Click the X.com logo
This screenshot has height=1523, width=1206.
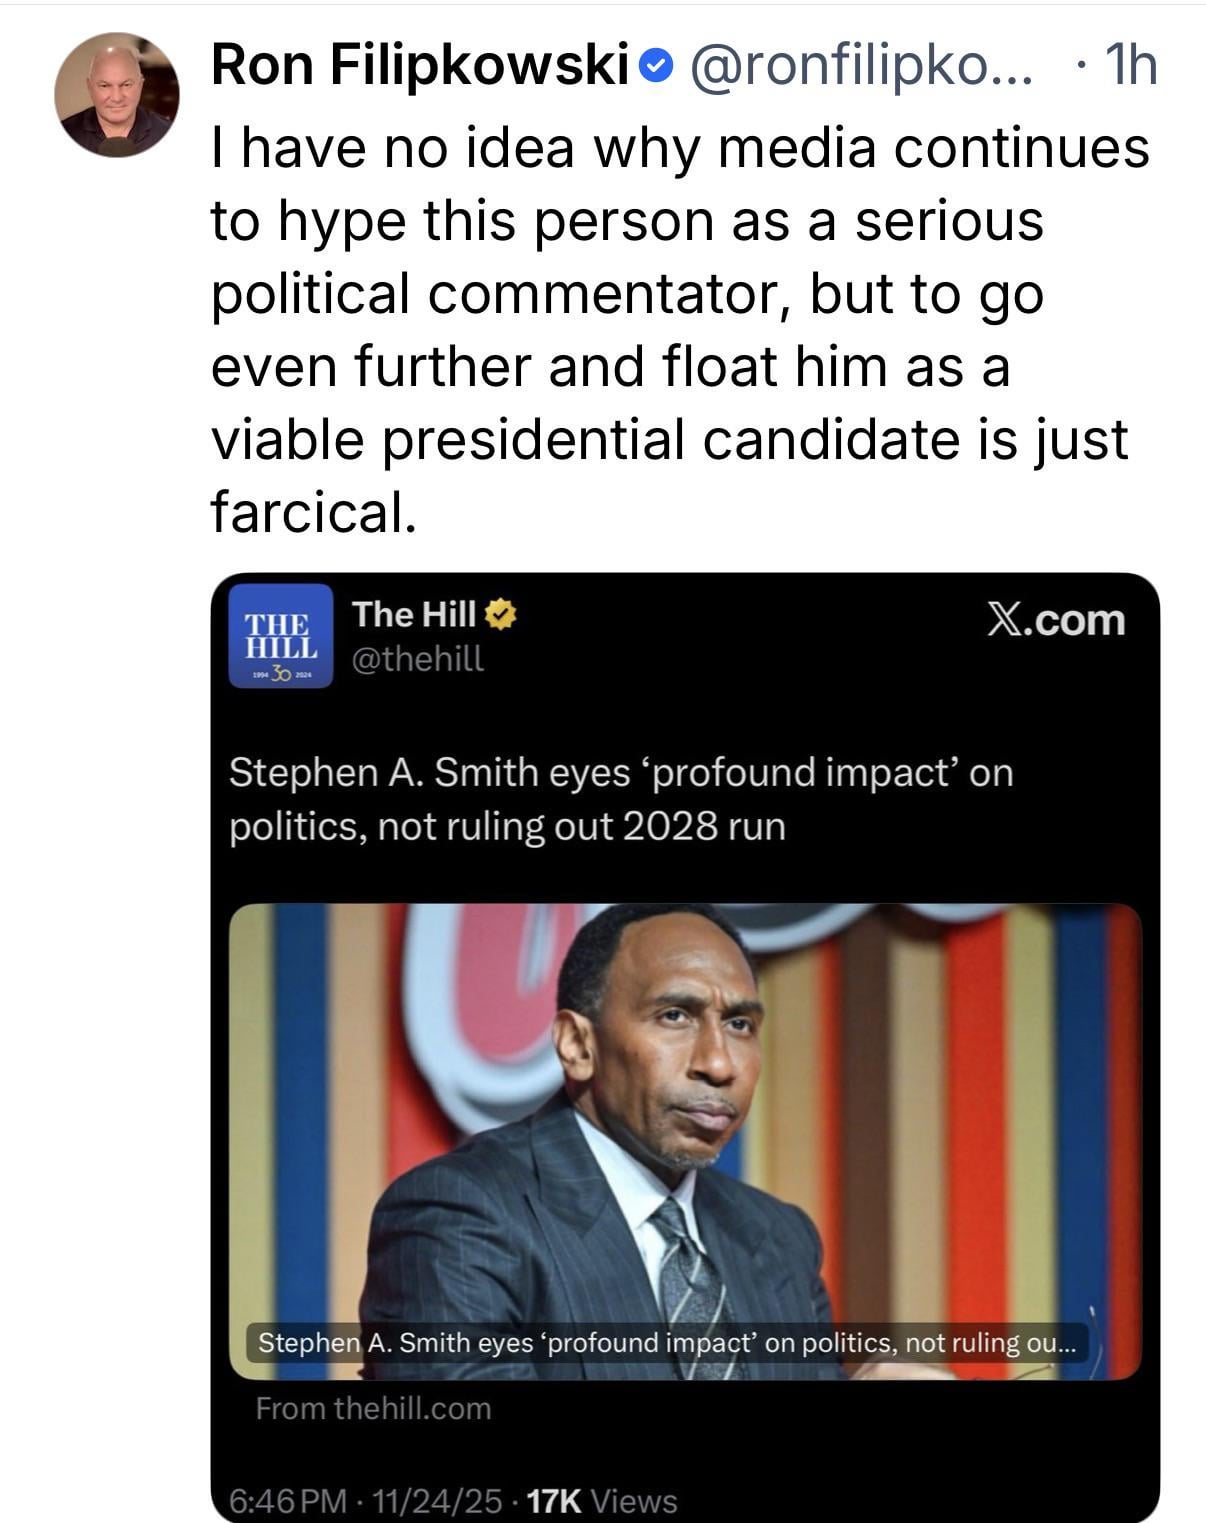[1055, 620]
